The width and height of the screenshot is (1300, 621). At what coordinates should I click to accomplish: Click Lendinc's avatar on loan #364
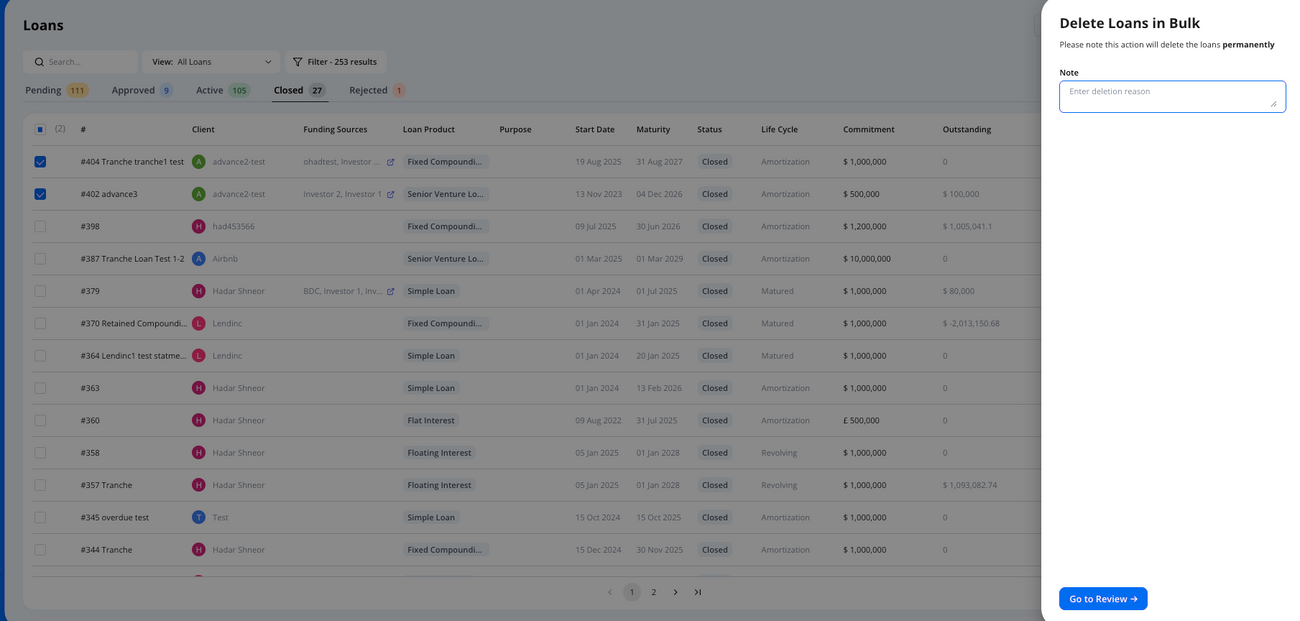click(x=199, y=355)
